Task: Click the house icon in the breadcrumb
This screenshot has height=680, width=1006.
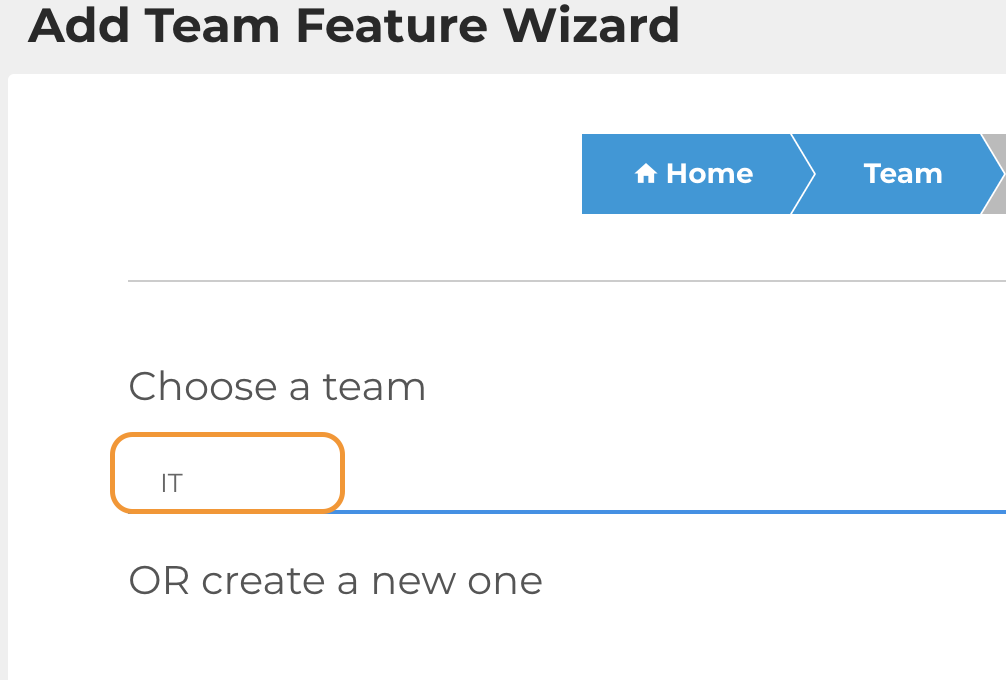Action: [645, 174]
